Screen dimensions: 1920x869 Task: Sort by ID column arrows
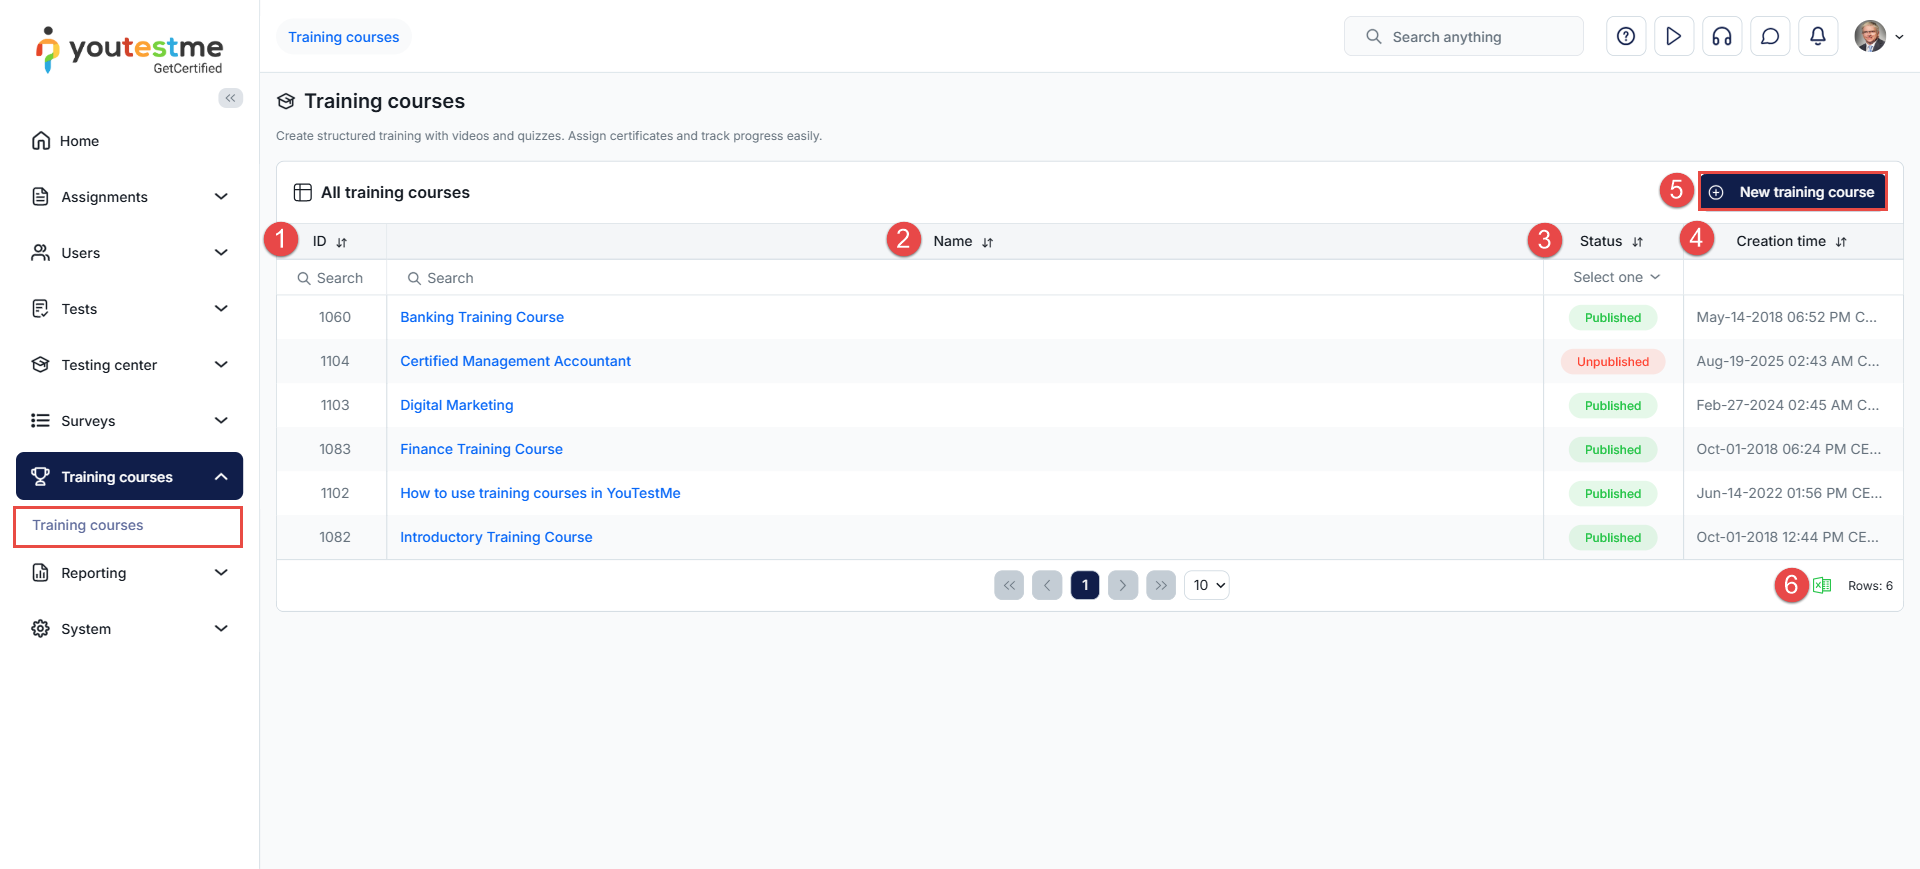pyautogui.click(x=342, y=242)
